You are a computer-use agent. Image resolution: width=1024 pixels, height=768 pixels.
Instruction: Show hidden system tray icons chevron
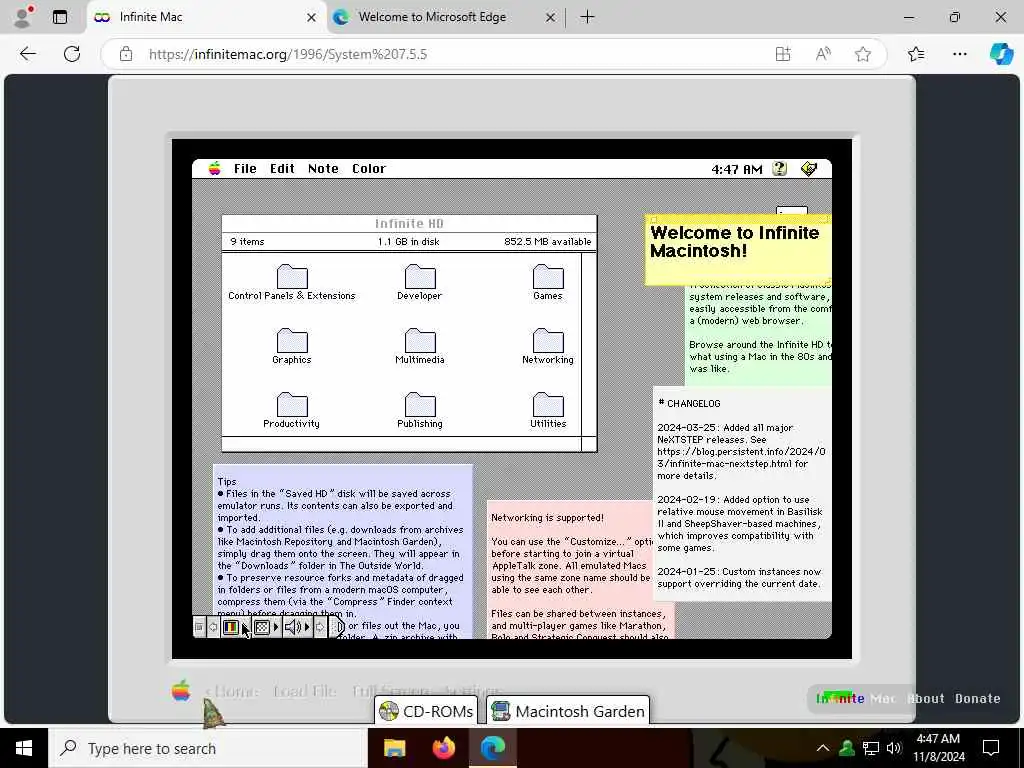(823, 748)
